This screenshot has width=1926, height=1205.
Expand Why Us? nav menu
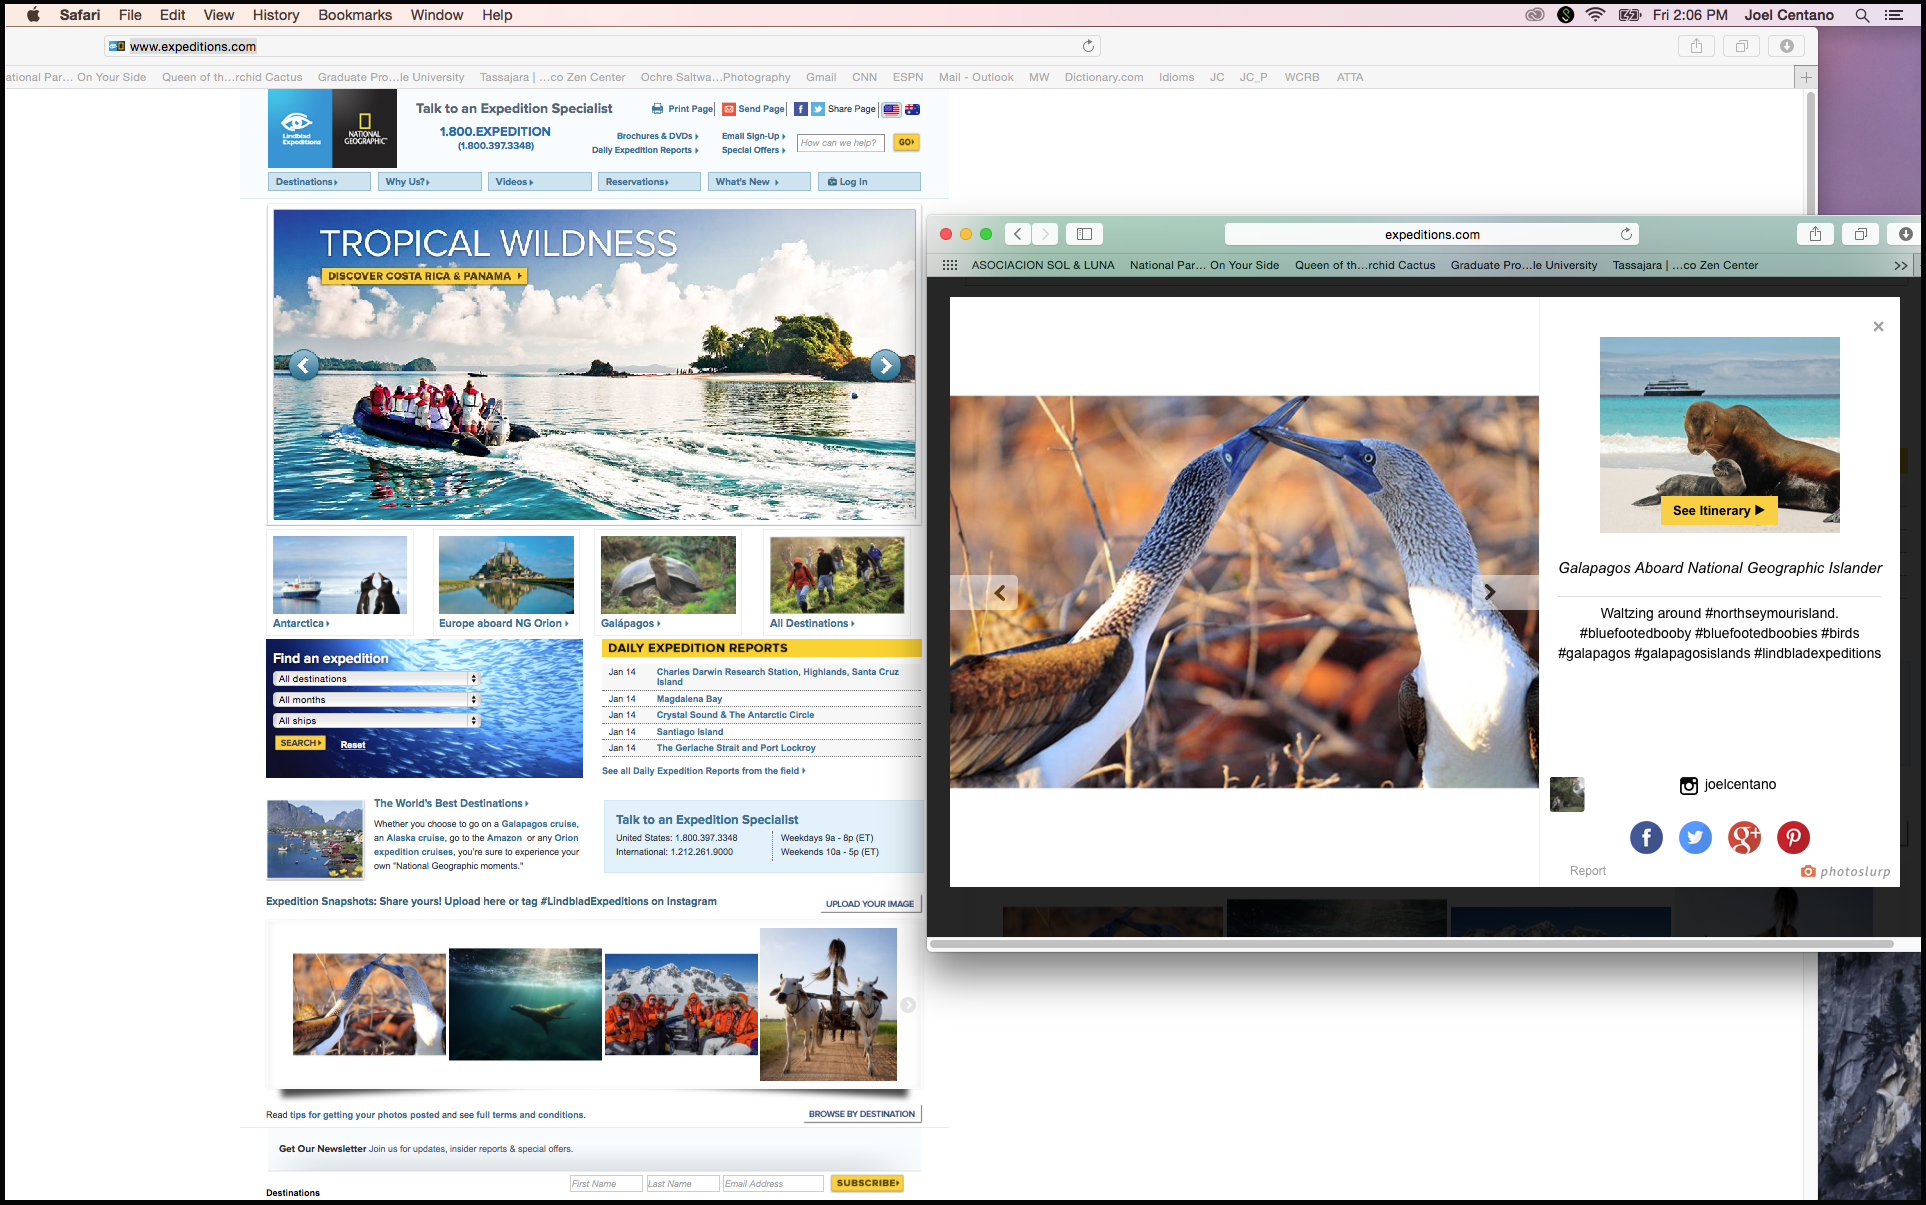coord(430,181)
